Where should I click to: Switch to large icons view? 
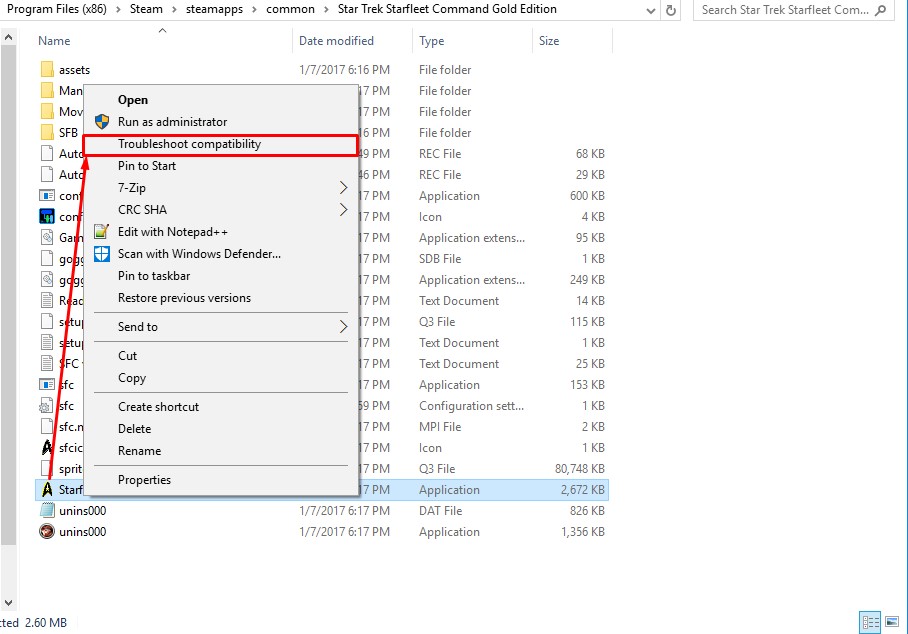[x=892, y=622]
